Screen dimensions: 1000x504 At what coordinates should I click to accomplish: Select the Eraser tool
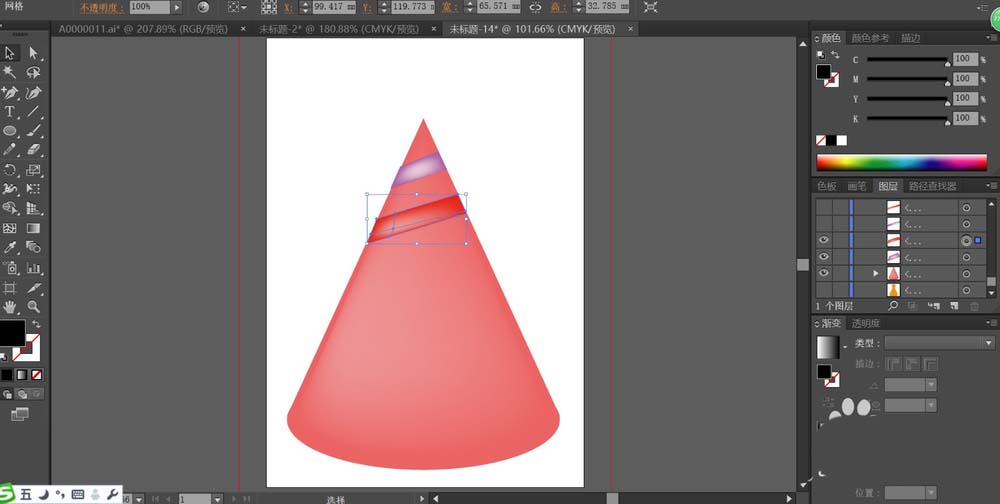33,150
